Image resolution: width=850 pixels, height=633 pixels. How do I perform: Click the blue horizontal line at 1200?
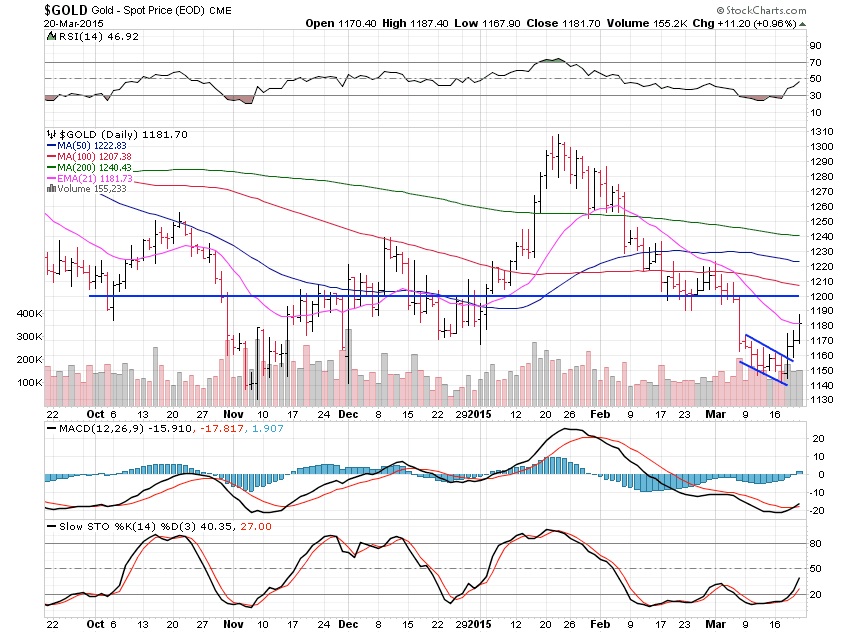(x=400, y=296)
